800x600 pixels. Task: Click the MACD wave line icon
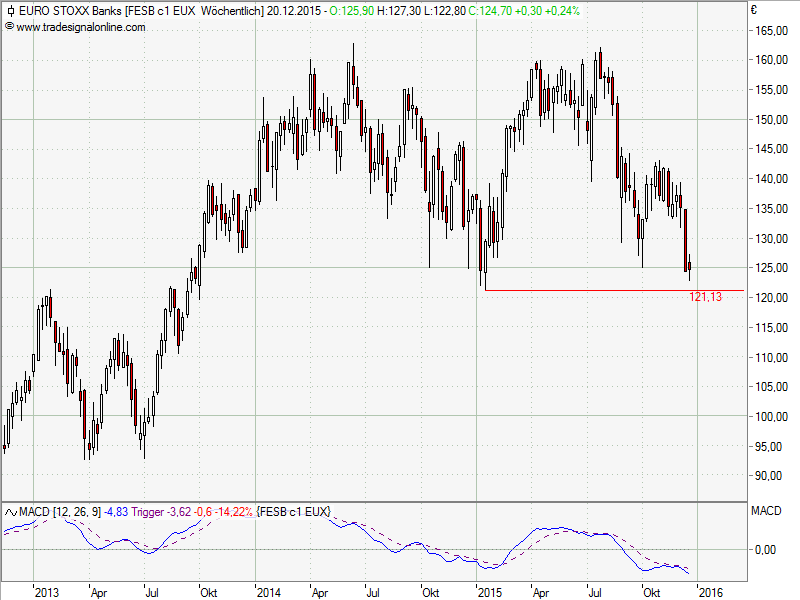click(x=10, y=511)
